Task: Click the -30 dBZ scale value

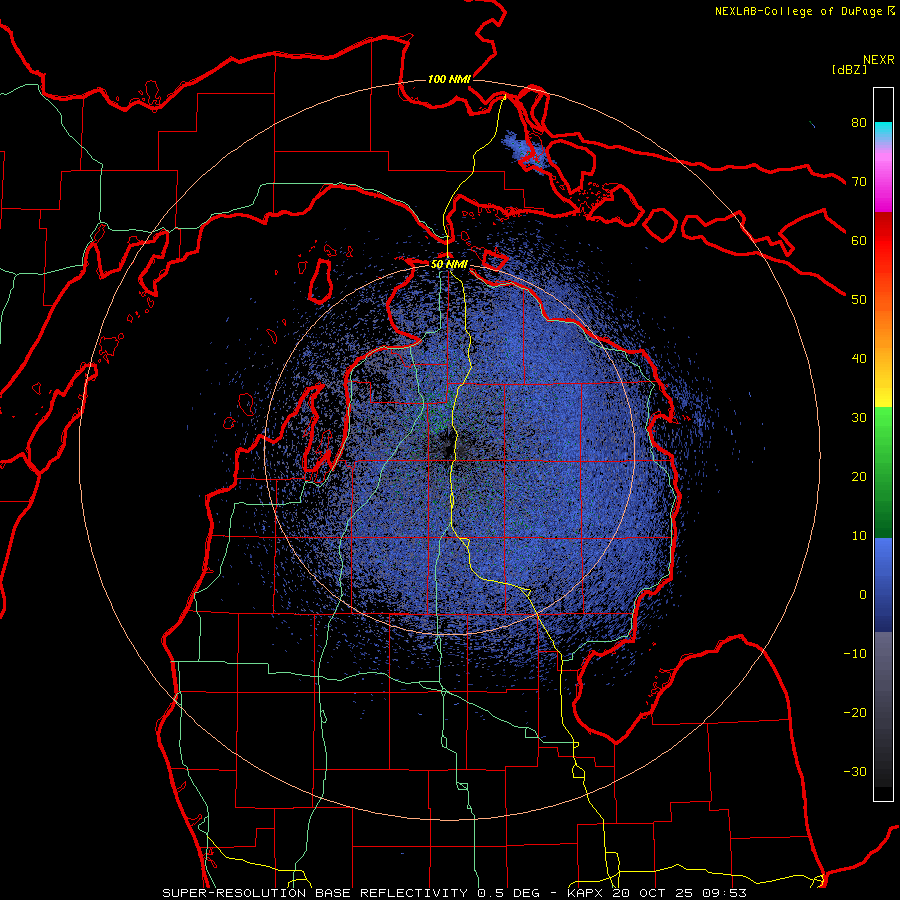Action: tap(855, 771)
